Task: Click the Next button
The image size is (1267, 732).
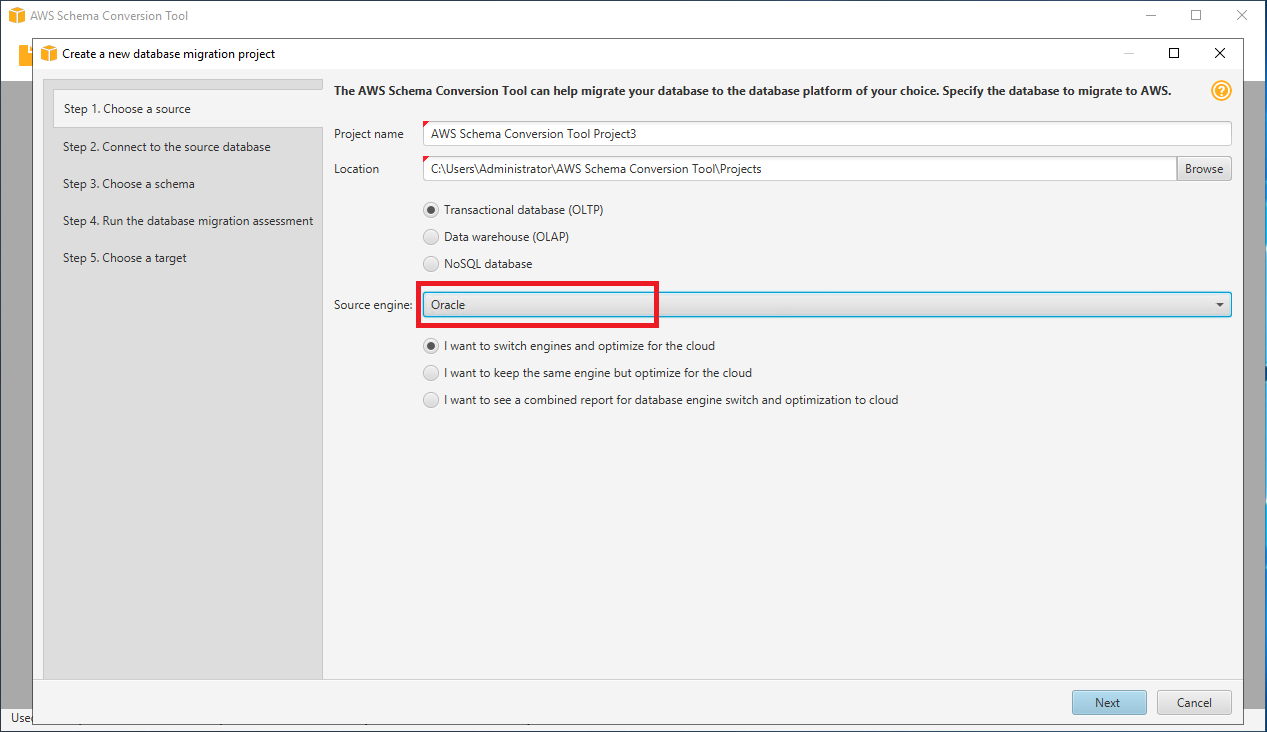Action: (x=1108, y=702)
